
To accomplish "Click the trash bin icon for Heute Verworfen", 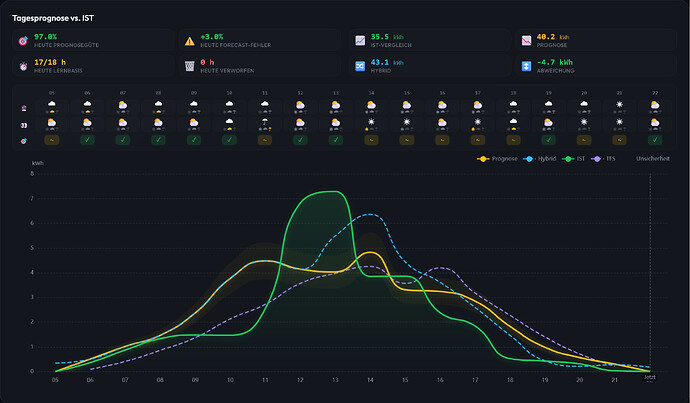I will [190, 66].
